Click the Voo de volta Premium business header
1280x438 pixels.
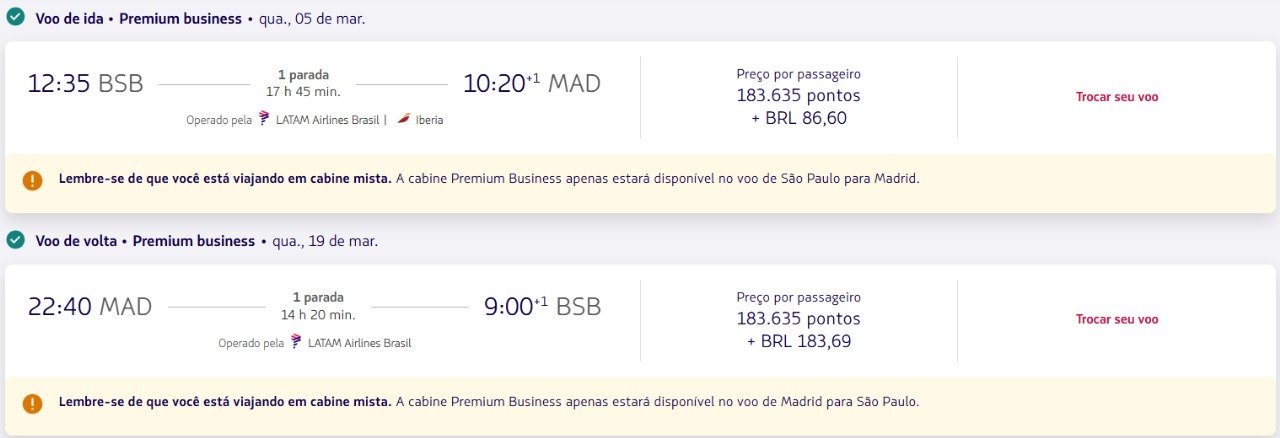point(145,241)
